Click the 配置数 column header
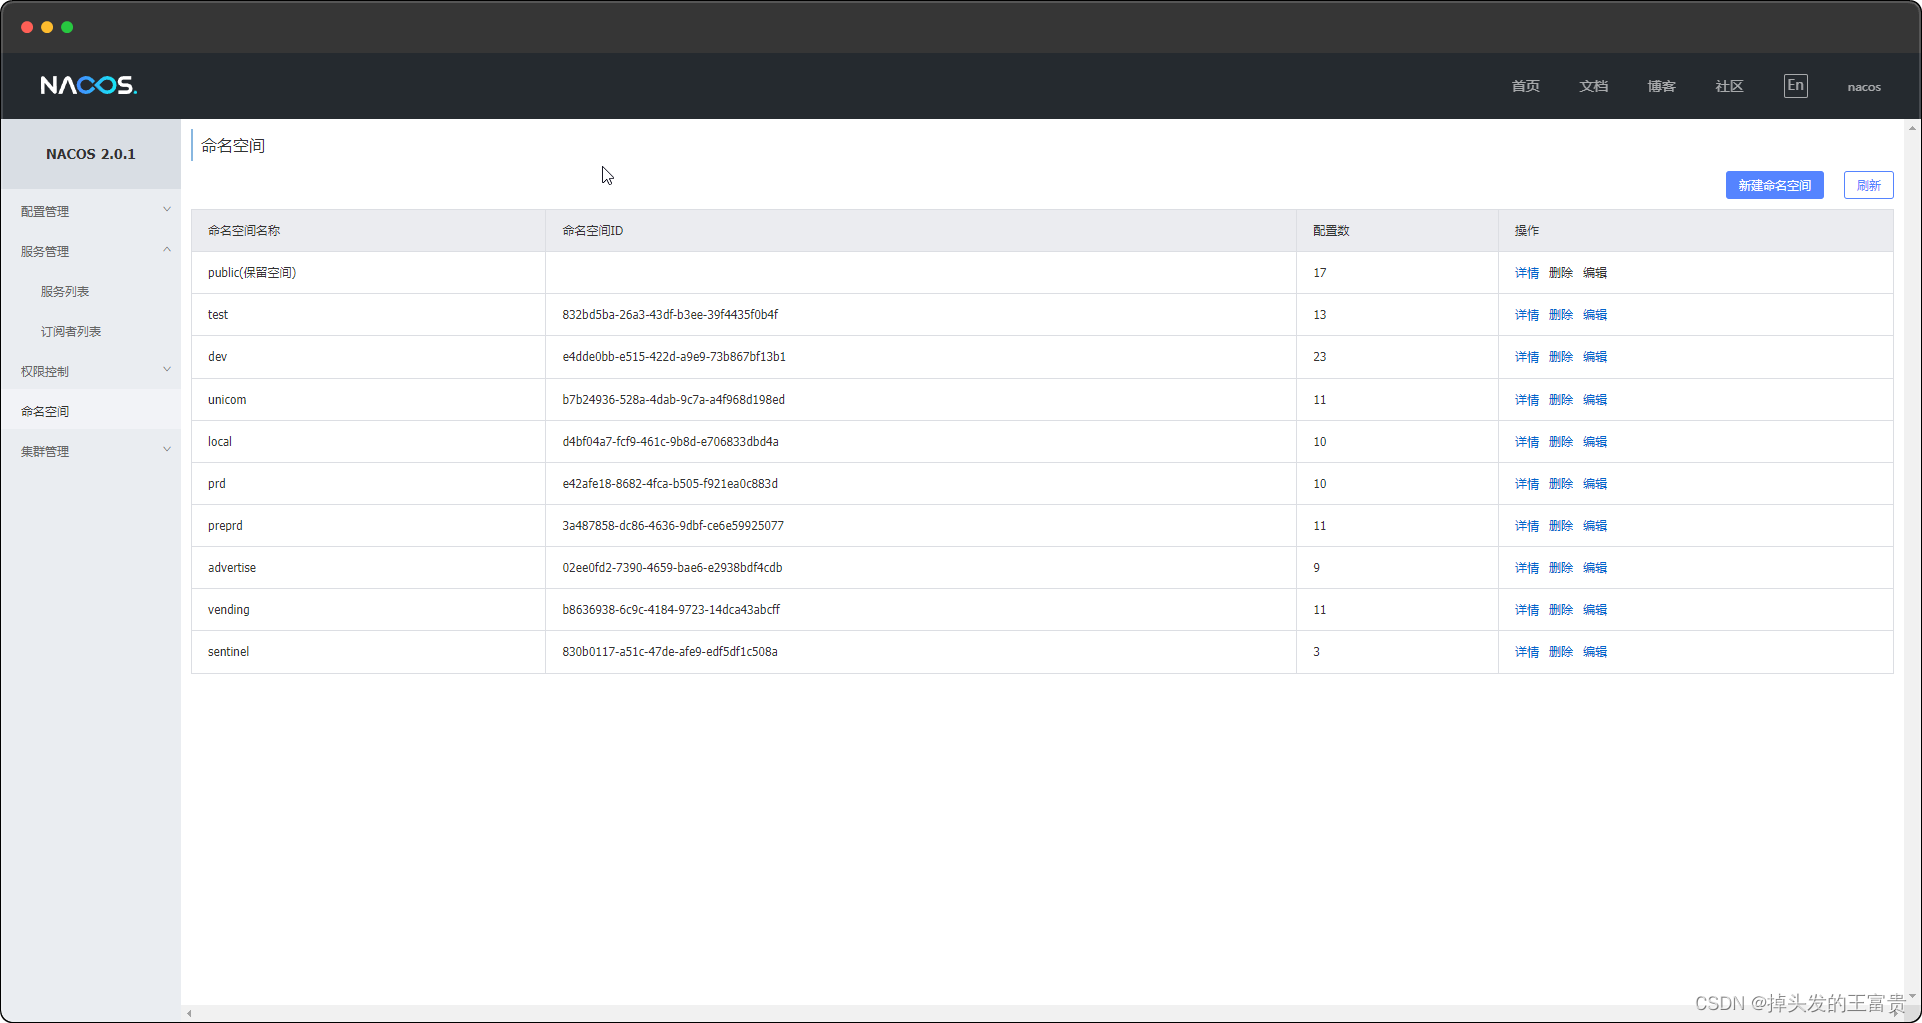 pos(1397,231)
